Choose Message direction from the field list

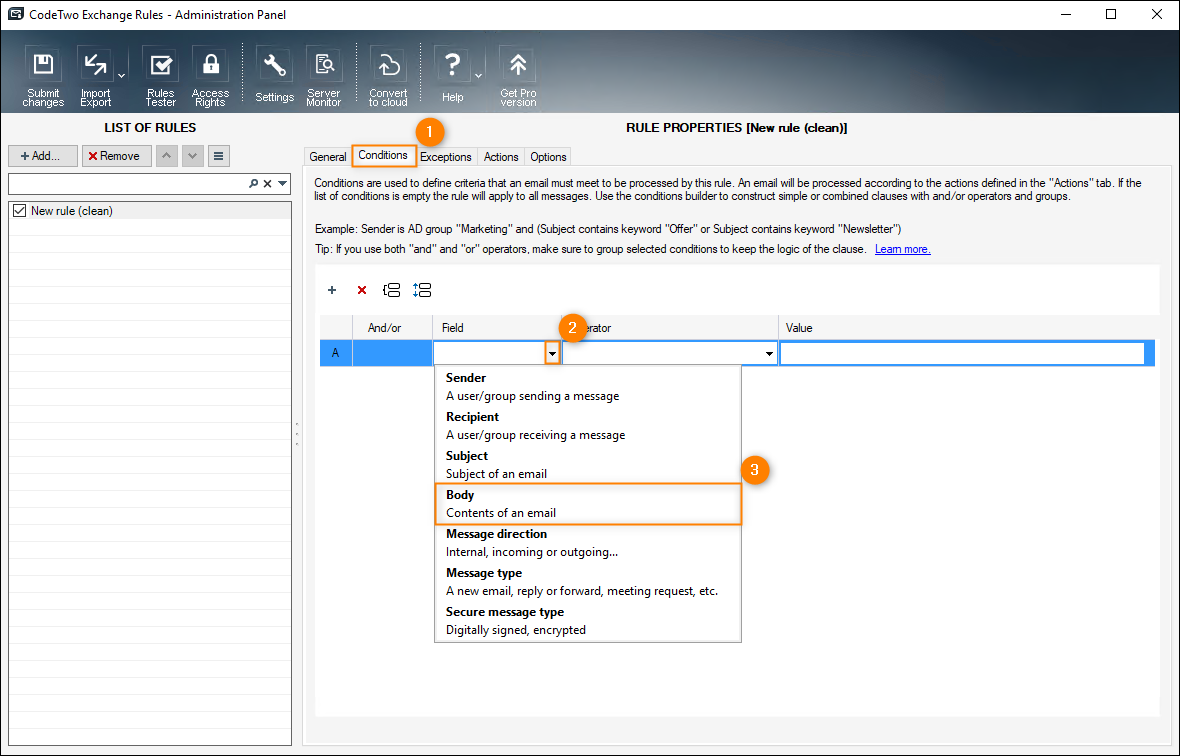click(588, 543)
